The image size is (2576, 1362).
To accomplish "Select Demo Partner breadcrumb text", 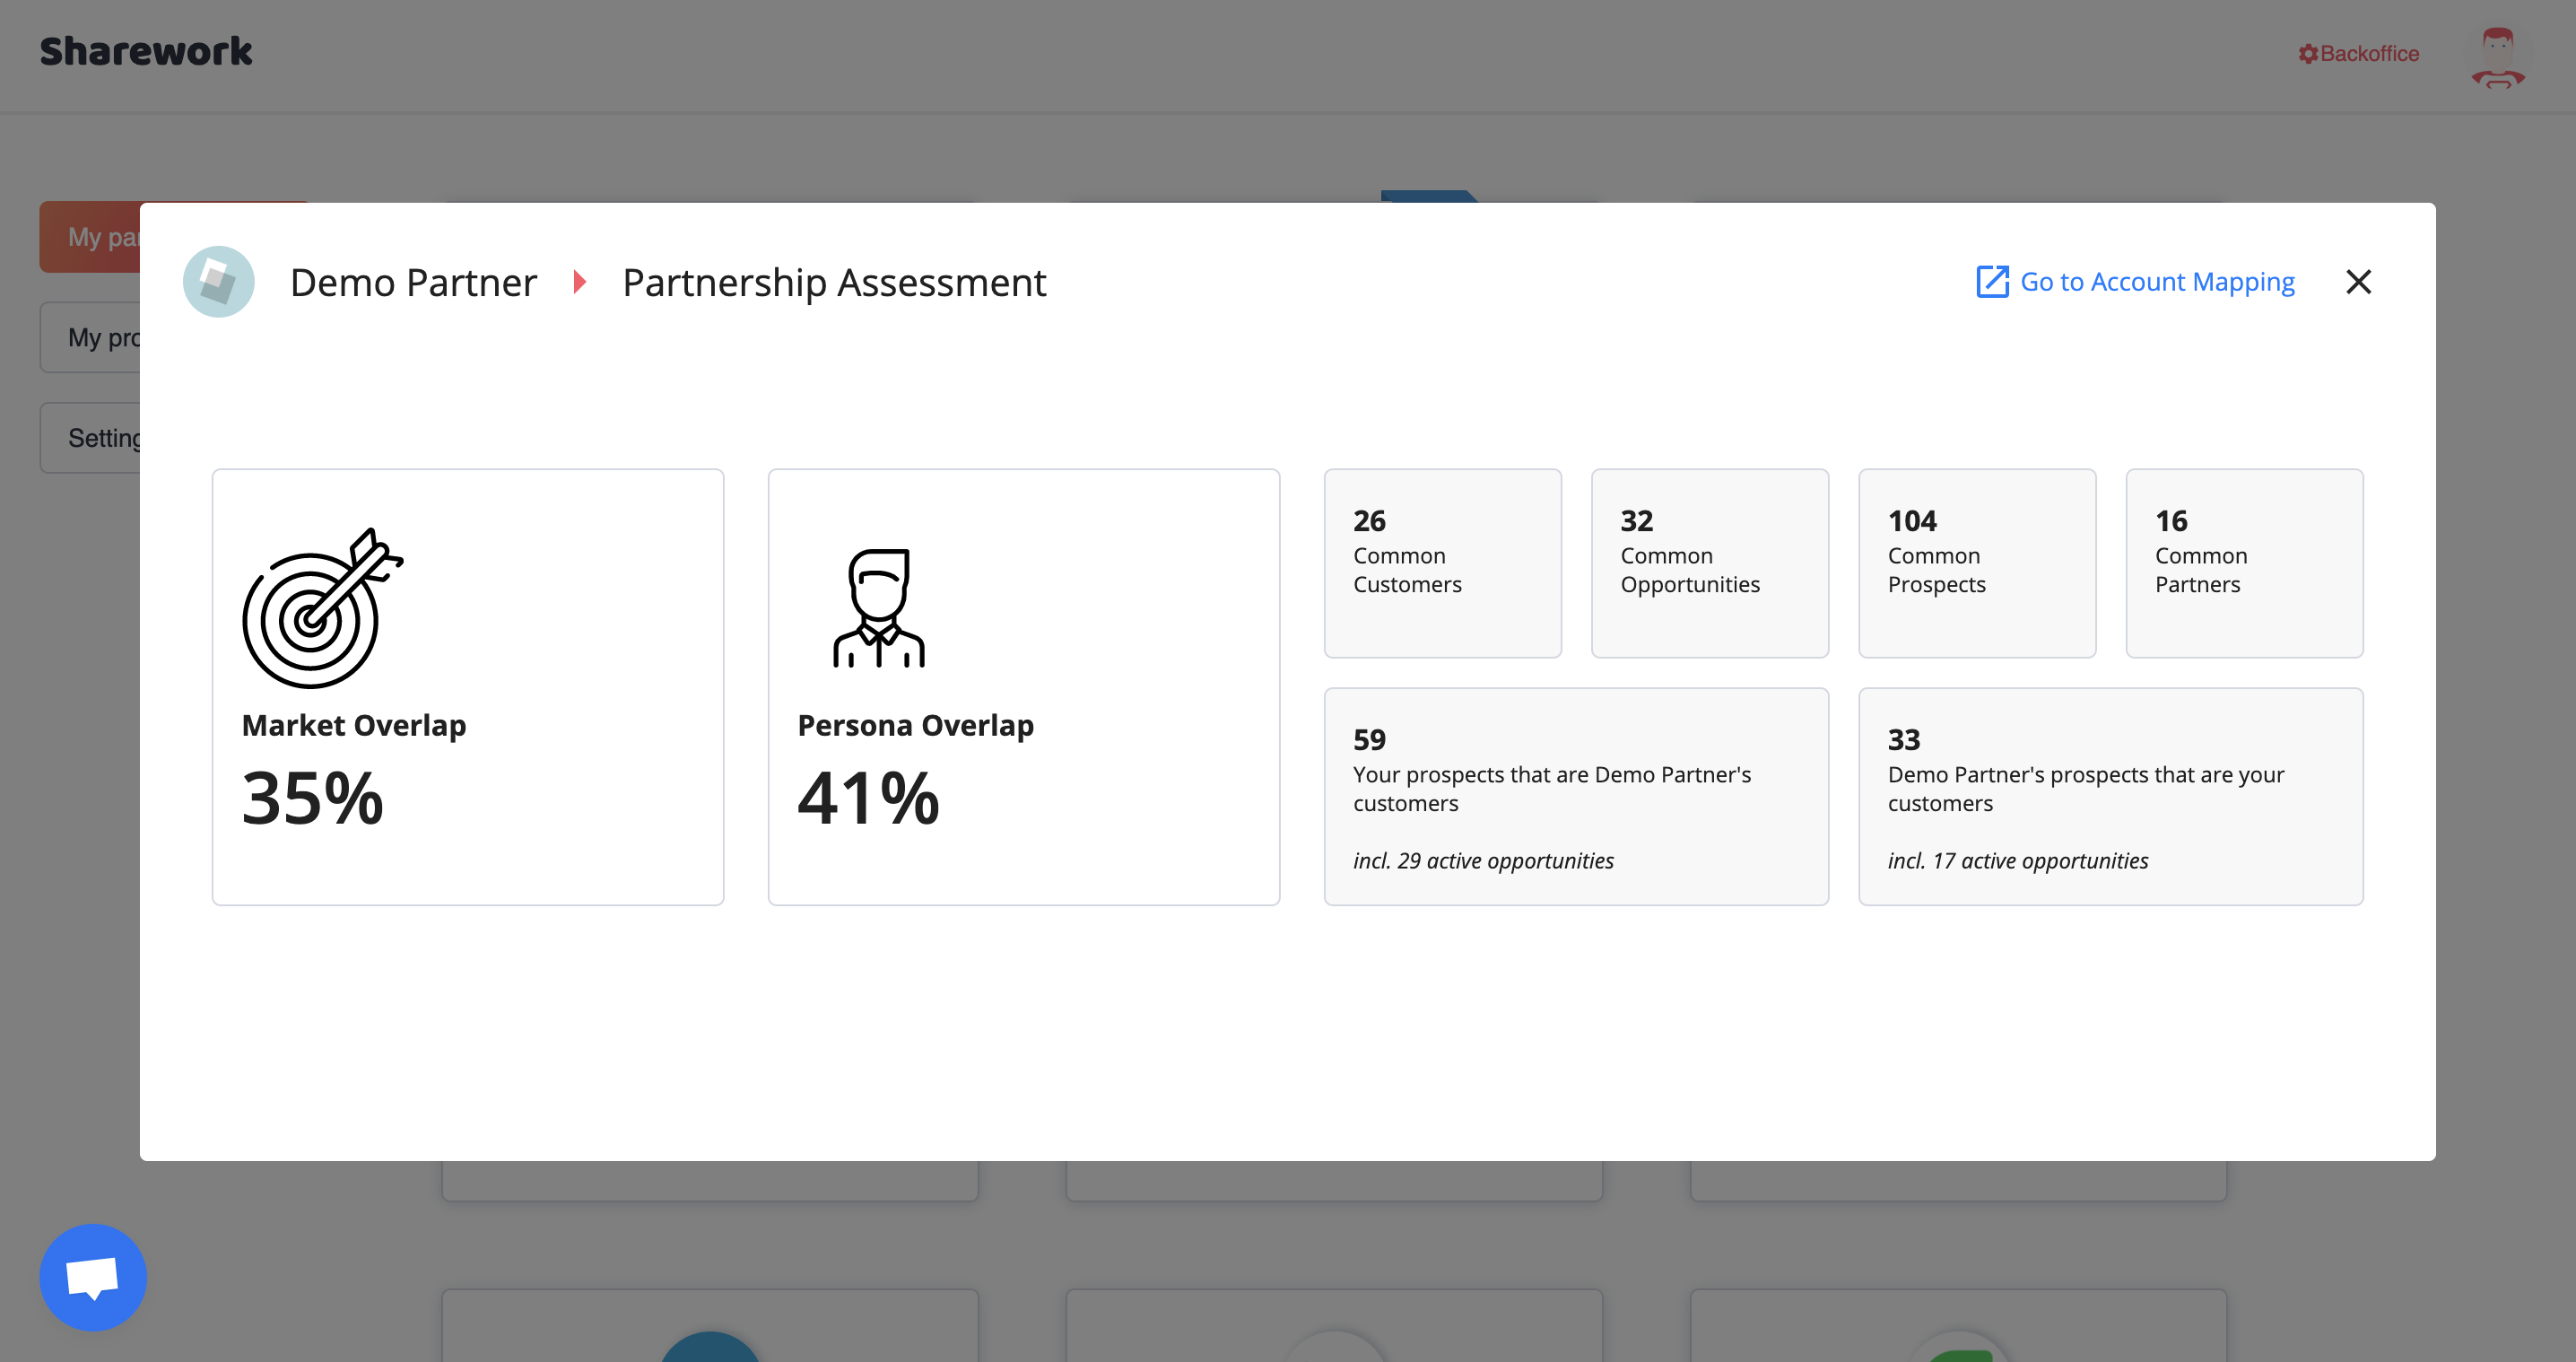I will click(413, 282).
